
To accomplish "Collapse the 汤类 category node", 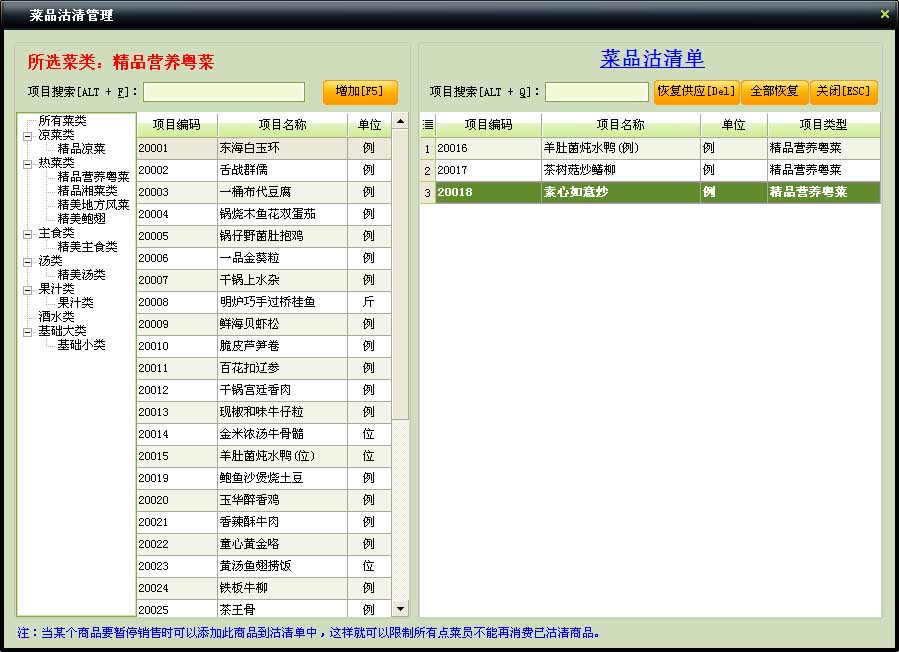I will point(27,261).
